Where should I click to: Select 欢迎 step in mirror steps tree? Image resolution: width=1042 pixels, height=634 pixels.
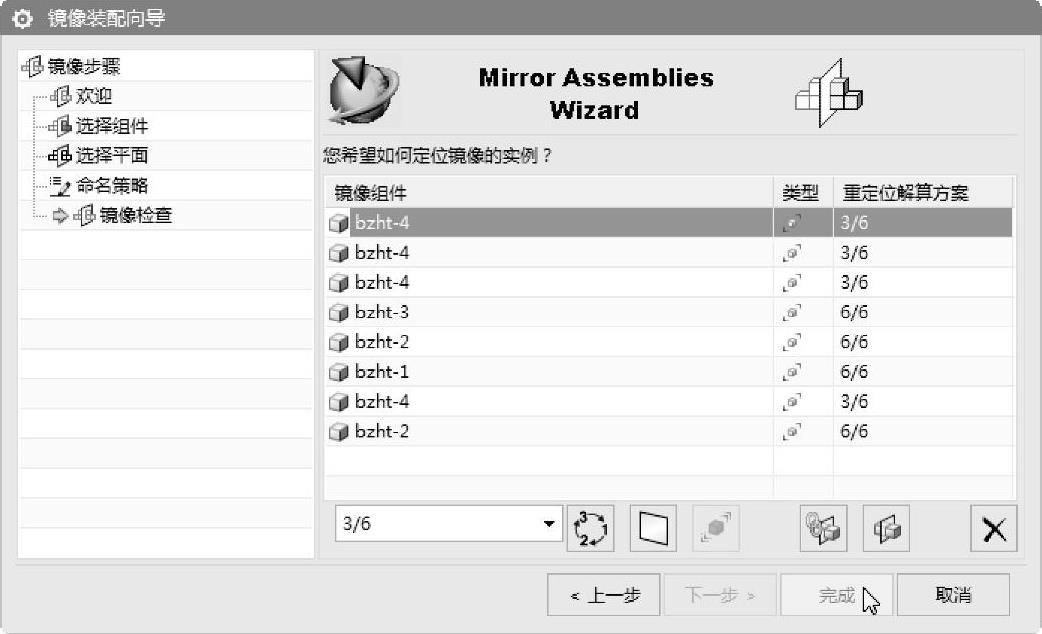coord(94,97)
